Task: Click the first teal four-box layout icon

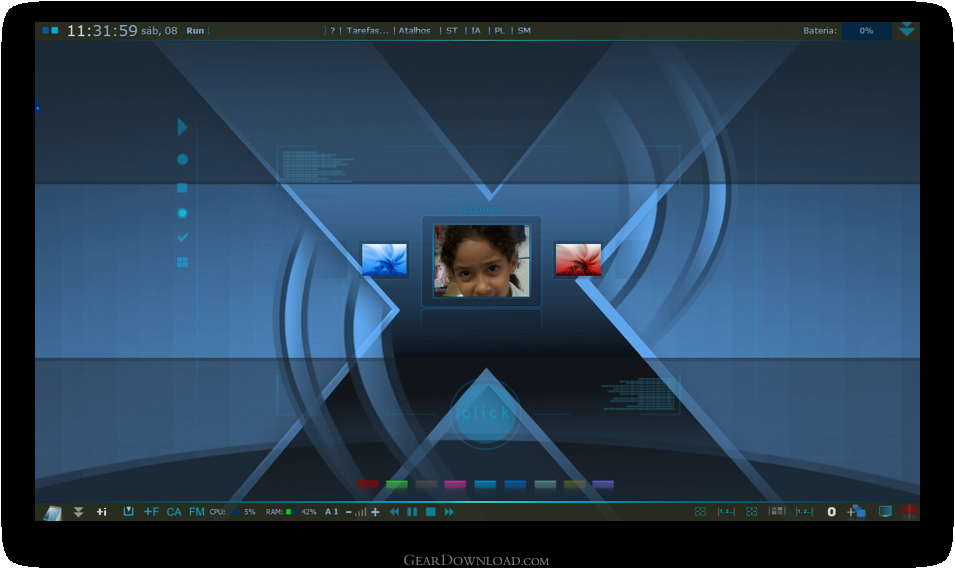Action: point(700,512)
